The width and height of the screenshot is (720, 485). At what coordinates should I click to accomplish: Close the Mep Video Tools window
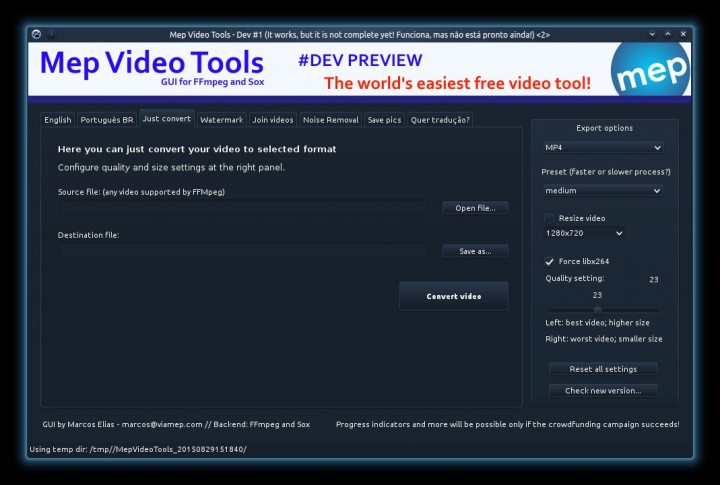(x=683, y=34)
